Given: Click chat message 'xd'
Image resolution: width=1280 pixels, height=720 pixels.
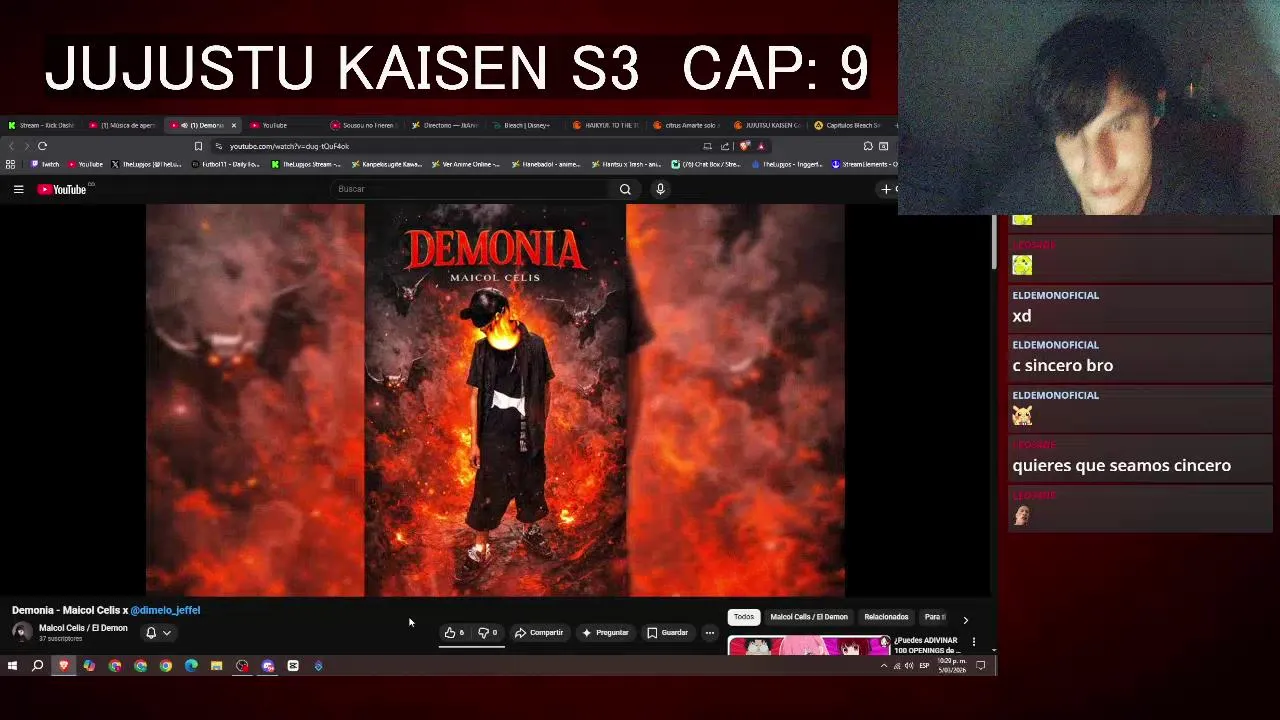Looking at the screenshot, I should point(1021,316).
